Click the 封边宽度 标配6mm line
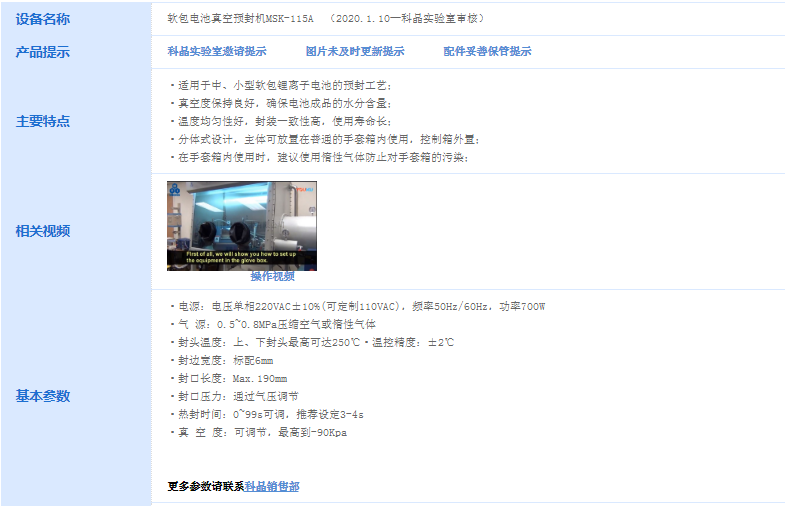Screen dimensions: 785x506 point(221,360)
